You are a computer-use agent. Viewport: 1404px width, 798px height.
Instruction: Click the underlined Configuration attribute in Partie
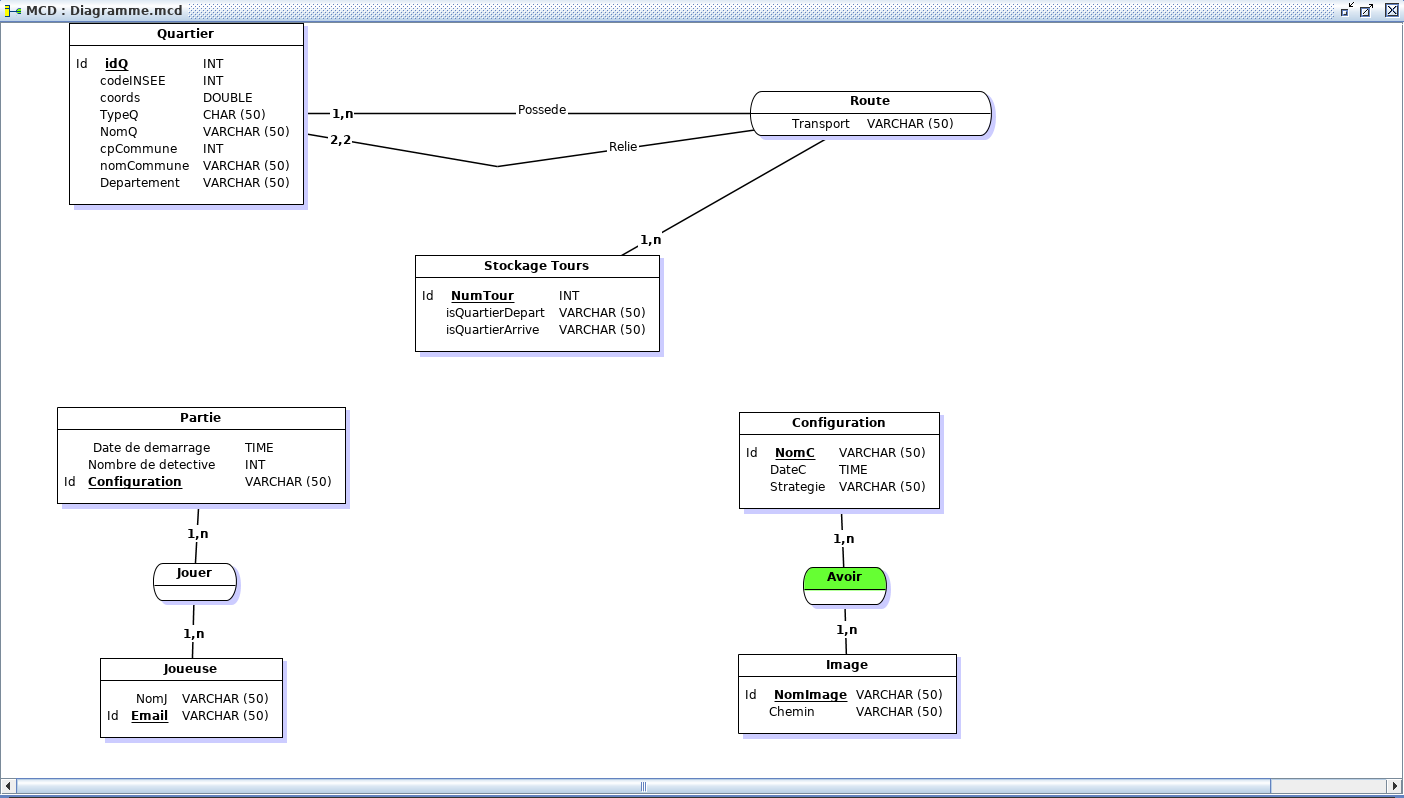point(135,482)
